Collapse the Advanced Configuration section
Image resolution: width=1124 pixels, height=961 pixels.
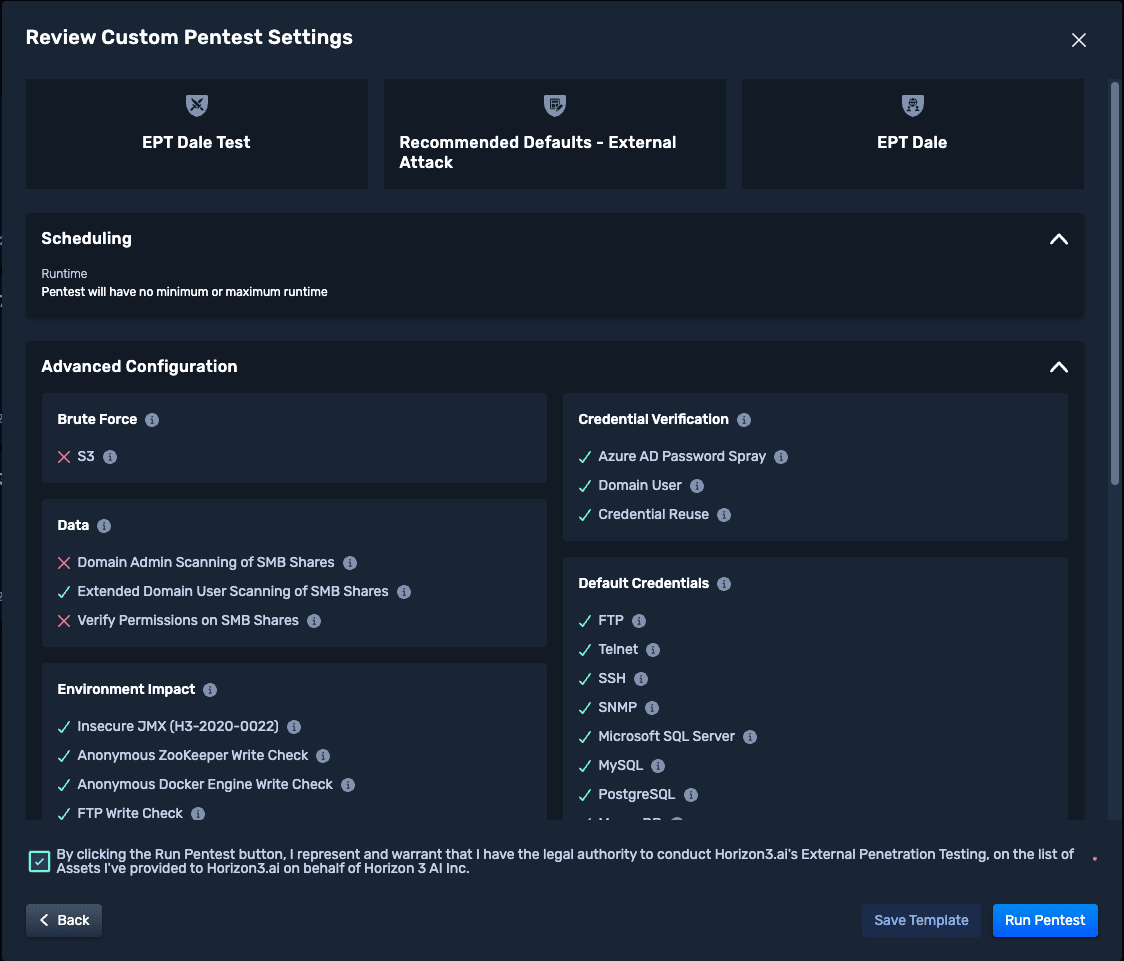point(1058,367)
